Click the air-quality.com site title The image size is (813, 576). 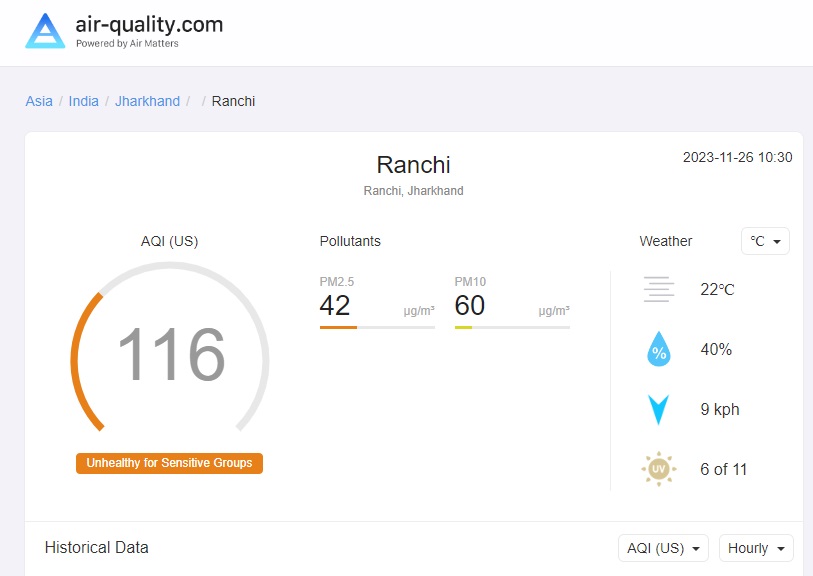(149, 25)
